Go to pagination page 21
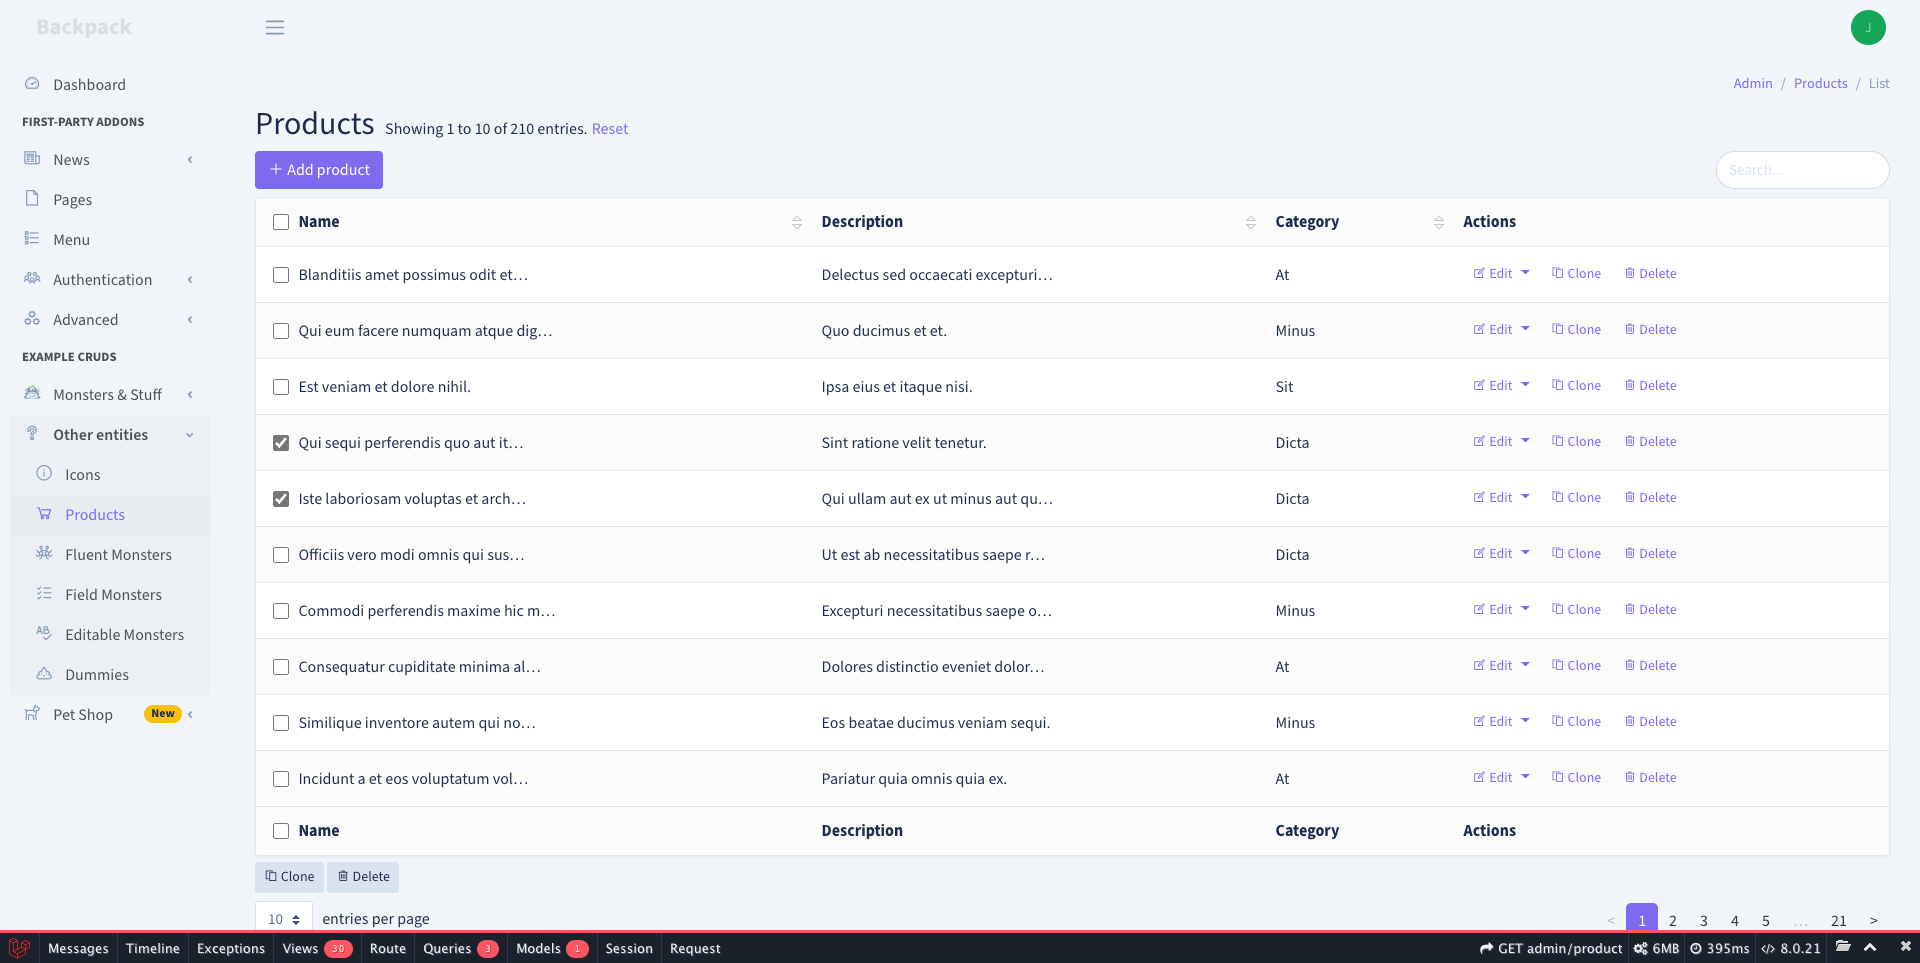This screenshot has height=963, width=1920. (x=1839, y=920)
